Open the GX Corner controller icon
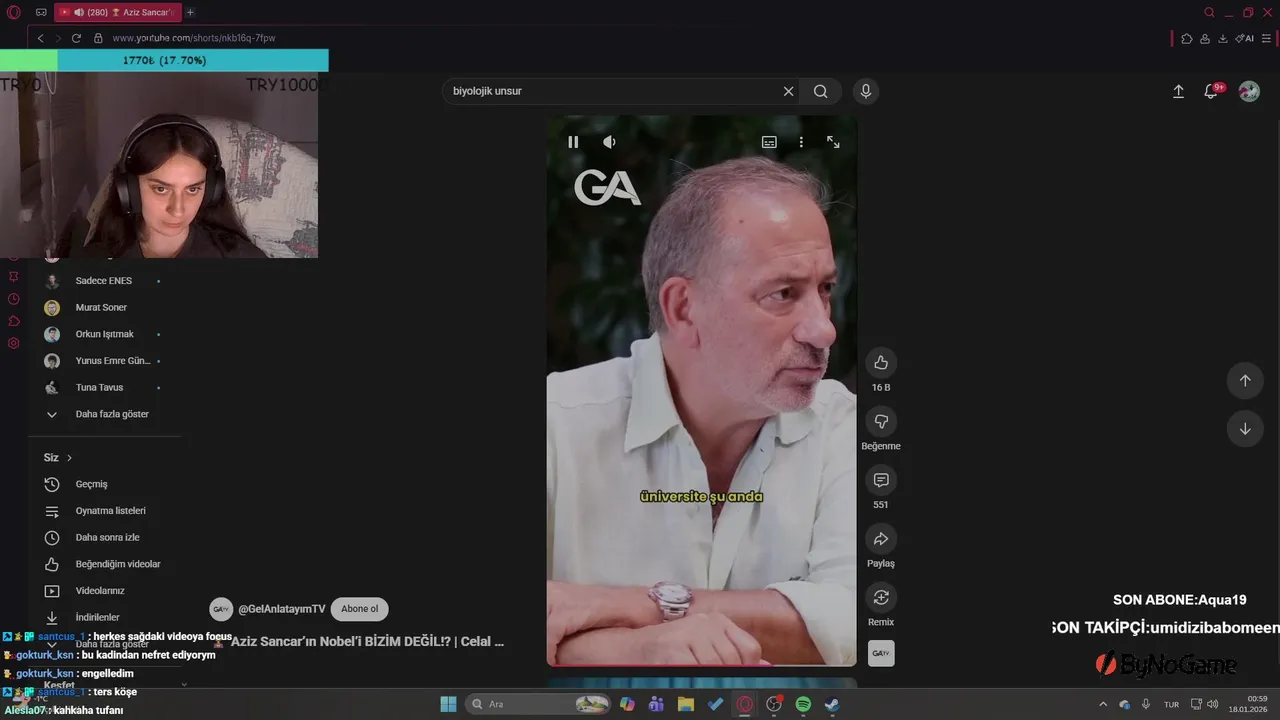The image size is (1280, 720). click(x=41, y=12)
